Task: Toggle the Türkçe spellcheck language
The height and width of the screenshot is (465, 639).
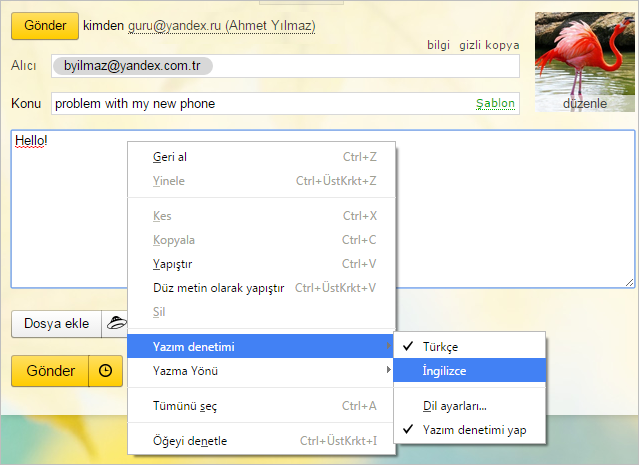Action: (x=469, y=346)
